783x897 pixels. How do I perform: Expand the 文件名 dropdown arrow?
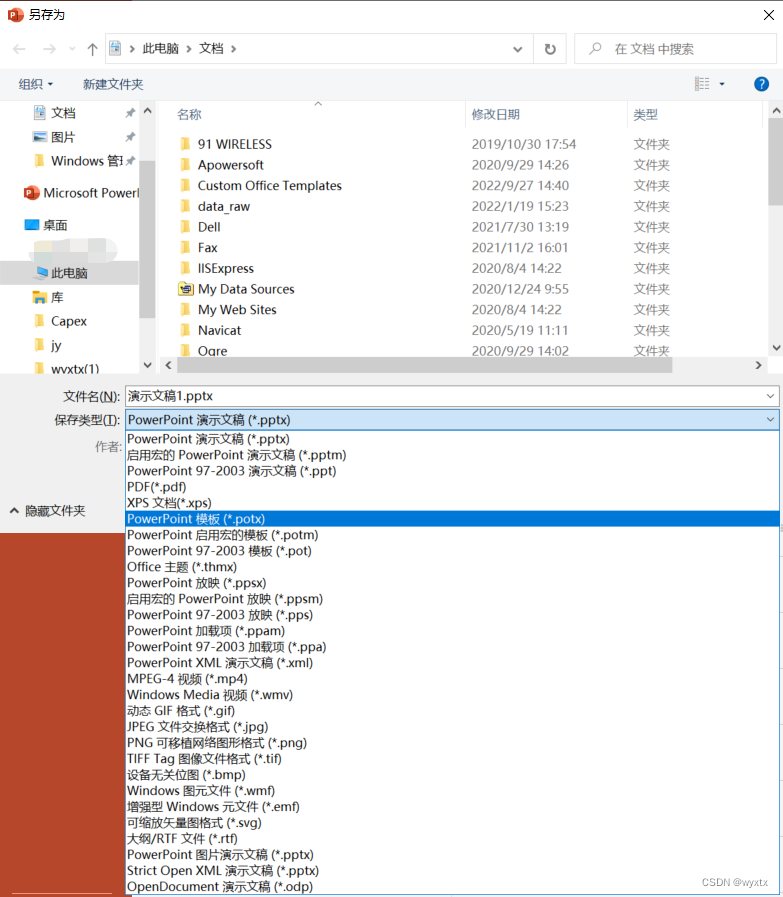(x=770, y=396)
